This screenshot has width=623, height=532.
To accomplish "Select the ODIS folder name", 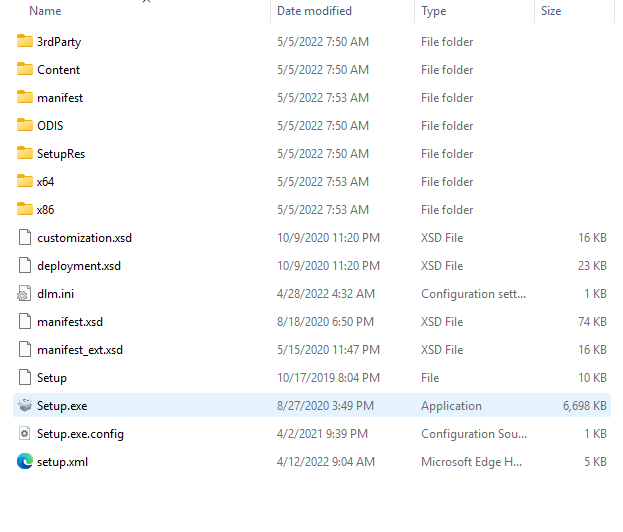I will 50,126.
